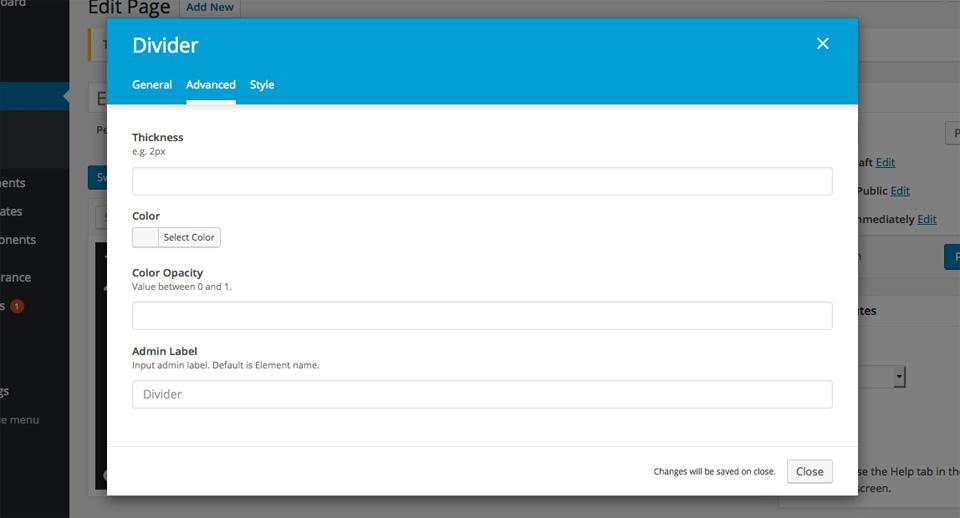Click the 'Divider' dialog title
Screen dimensions: 960x518
pos(165,45)
